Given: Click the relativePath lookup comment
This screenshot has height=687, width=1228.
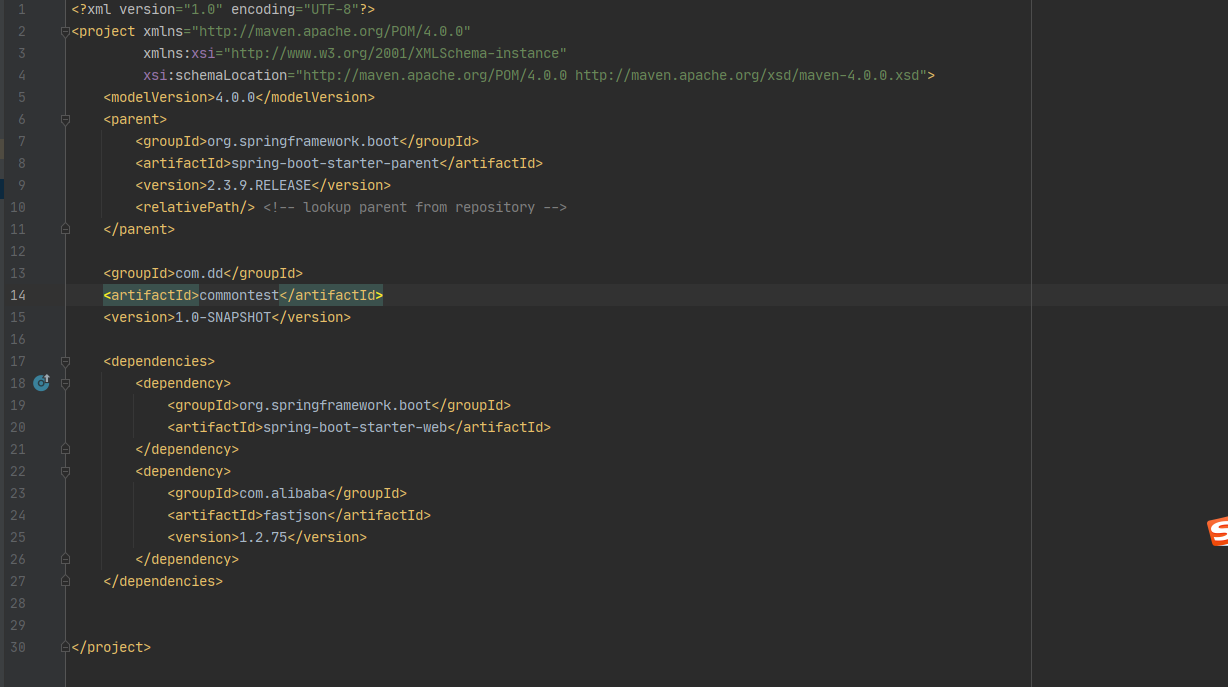Looking at the screenshot, I should (x=415, y=207).
